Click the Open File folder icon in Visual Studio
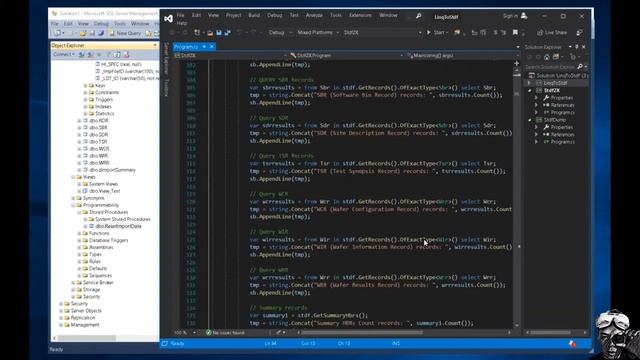The image size is (640, 360). click(210, 33)
